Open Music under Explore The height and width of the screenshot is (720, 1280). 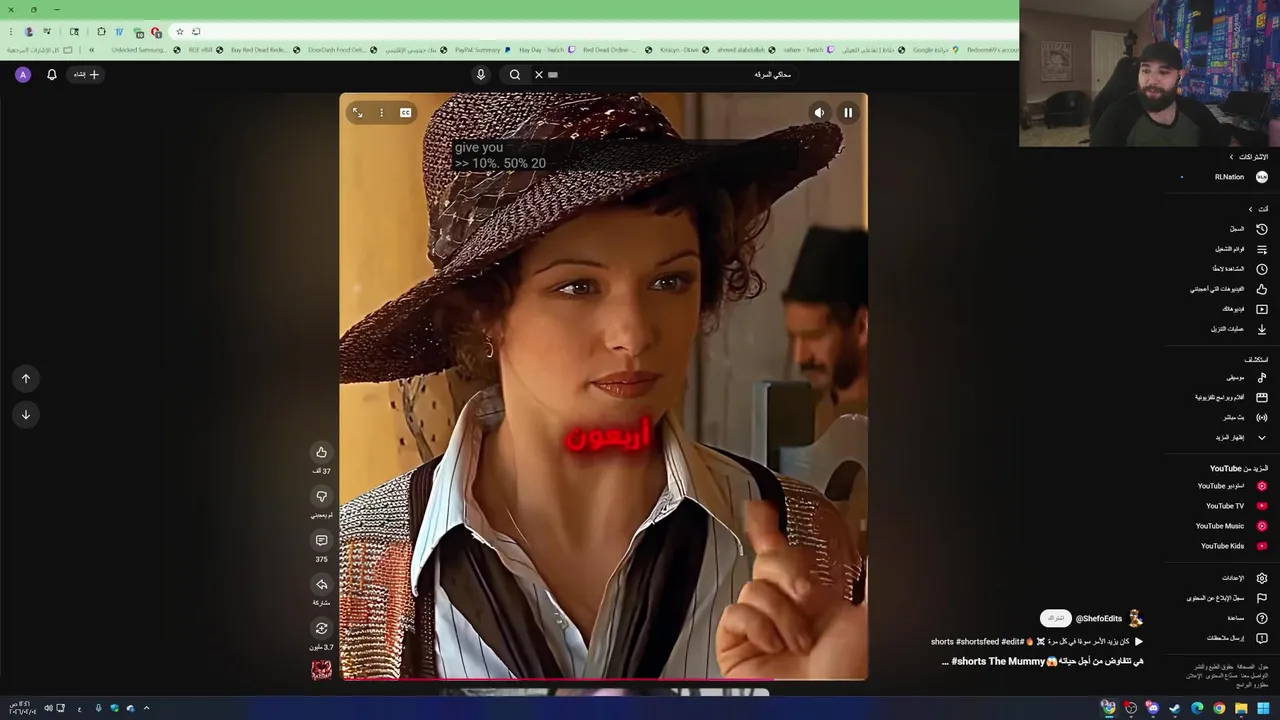point(1222,377)
